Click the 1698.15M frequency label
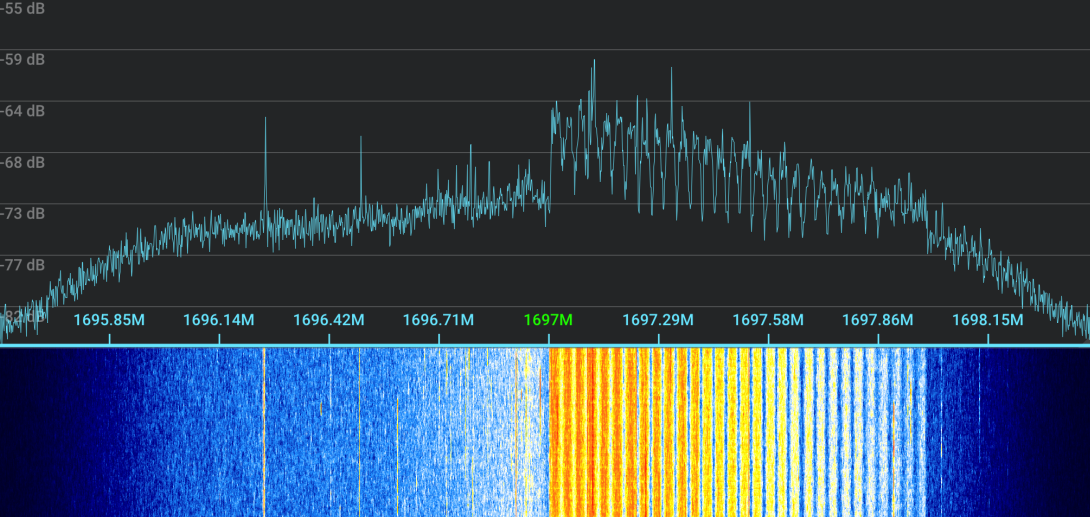Viewport: 1090px width, 517px height. [987, 320]
